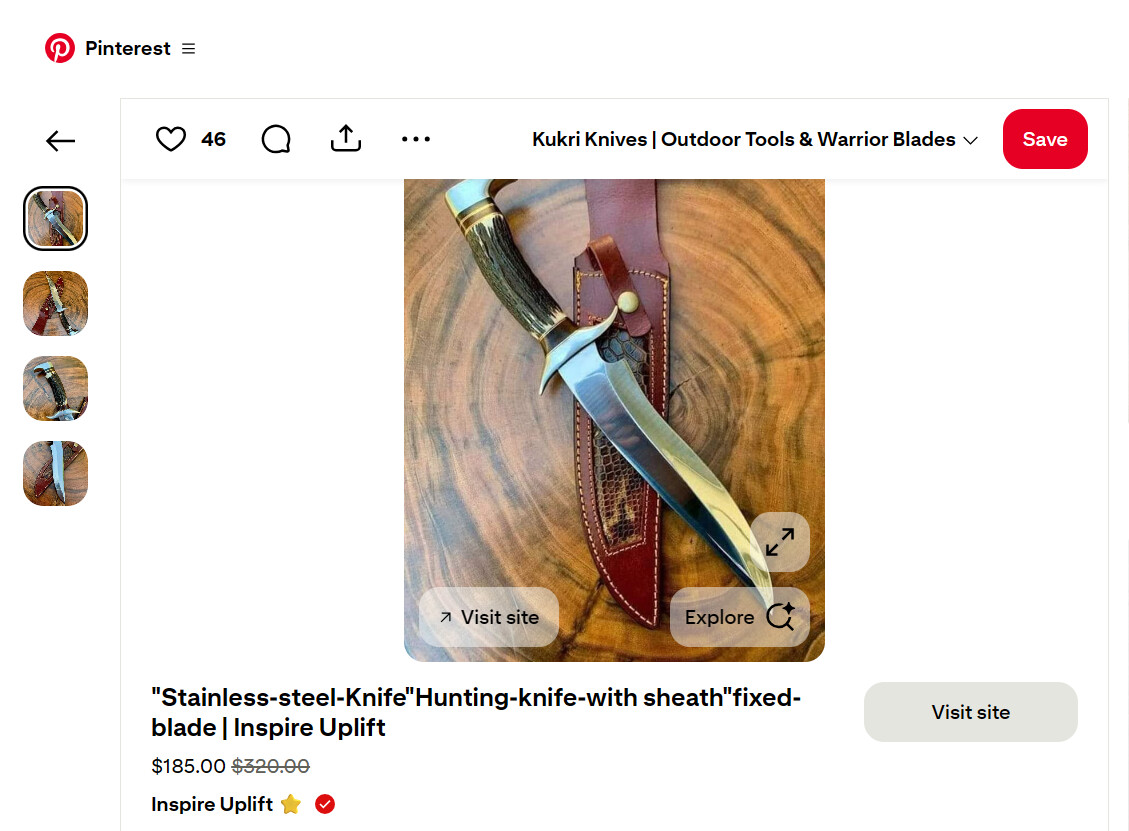The height and width of the screenshot is (831, 1129).
Task: Open the Inspire Uplift seller profile
Action: tap(212, 804)
